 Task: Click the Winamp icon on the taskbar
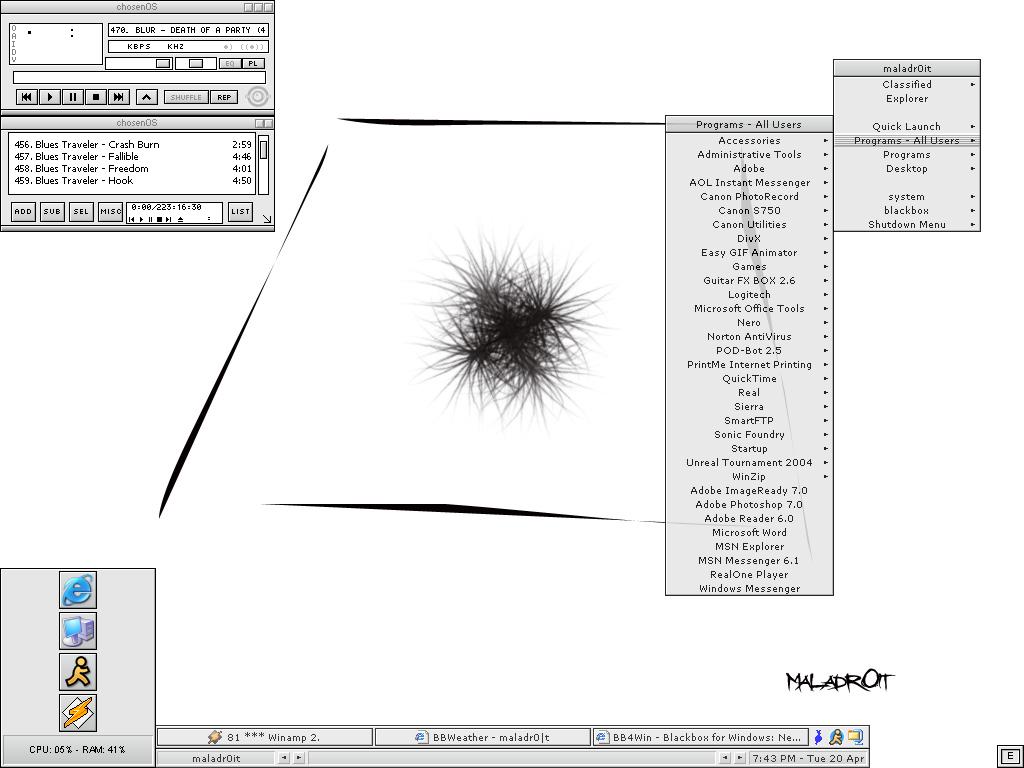[215, 737]
